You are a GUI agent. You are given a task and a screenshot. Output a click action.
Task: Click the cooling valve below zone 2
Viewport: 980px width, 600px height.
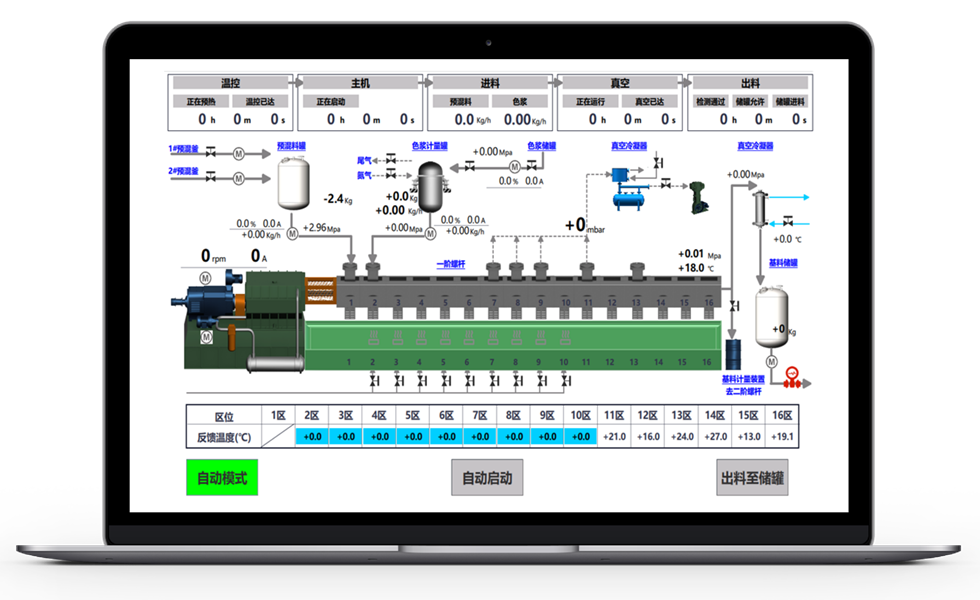click(x=374, y=380)
